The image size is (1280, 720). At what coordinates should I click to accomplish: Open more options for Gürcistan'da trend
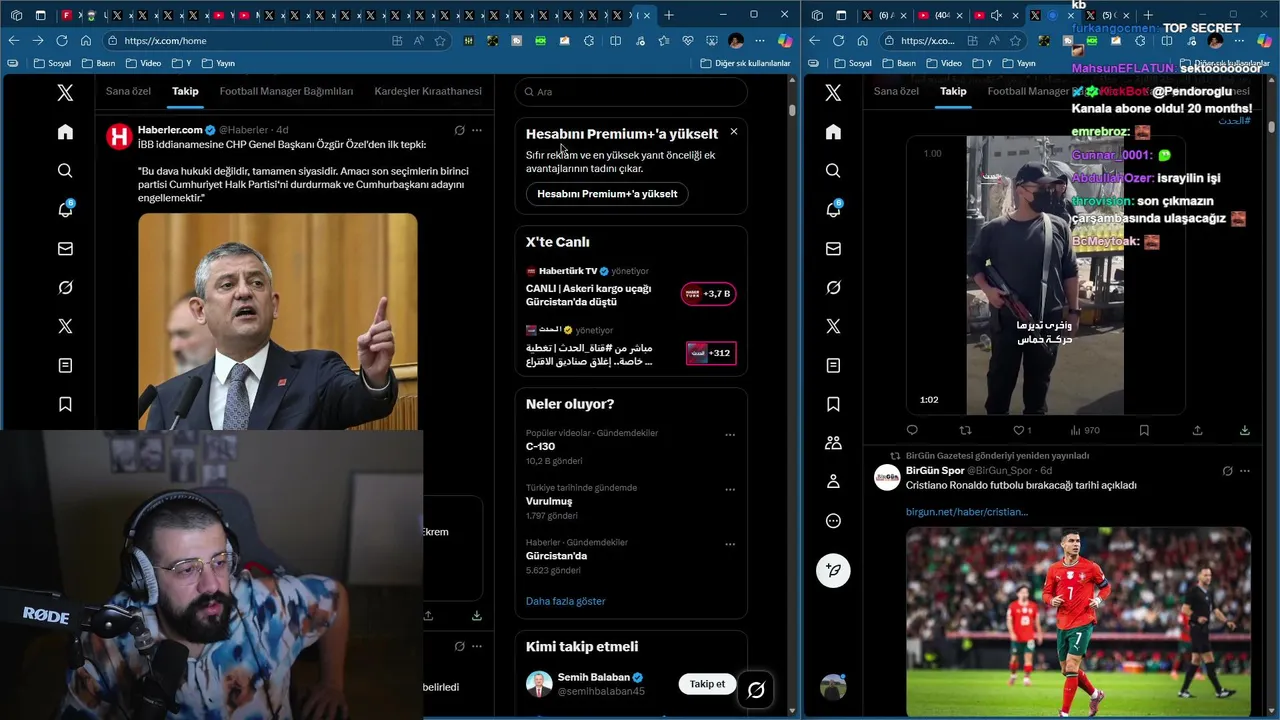click(730, 544)
